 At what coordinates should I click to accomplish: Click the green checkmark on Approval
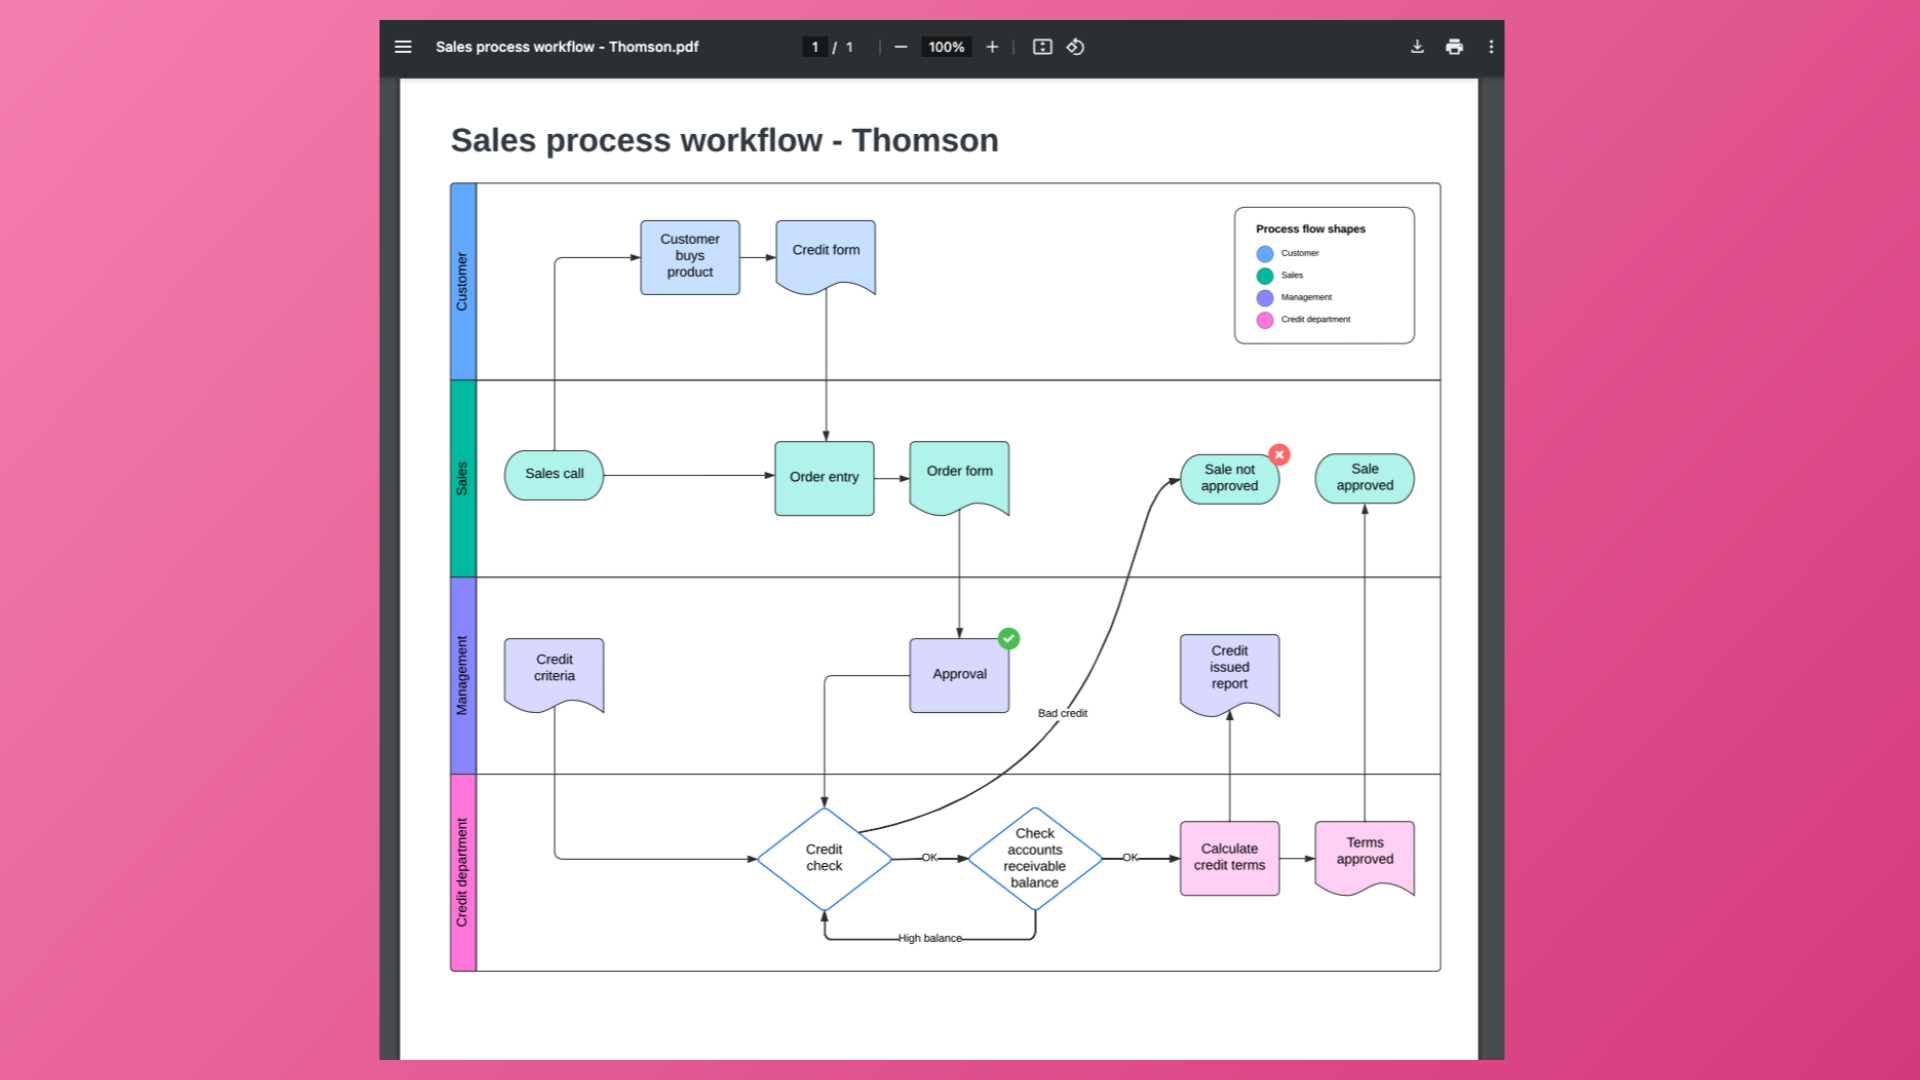(x=1009, y=638)
